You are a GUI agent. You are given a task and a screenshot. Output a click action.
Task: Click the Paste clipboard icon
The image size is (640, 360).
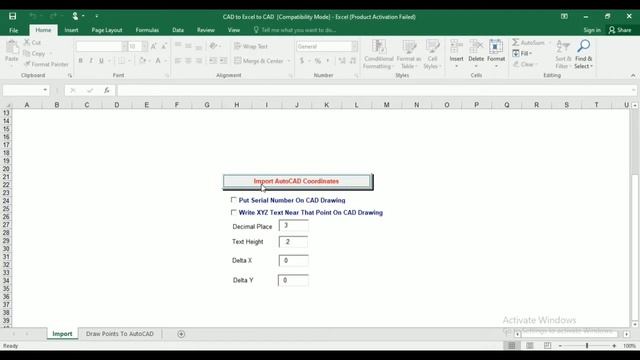tap(12, 48)
